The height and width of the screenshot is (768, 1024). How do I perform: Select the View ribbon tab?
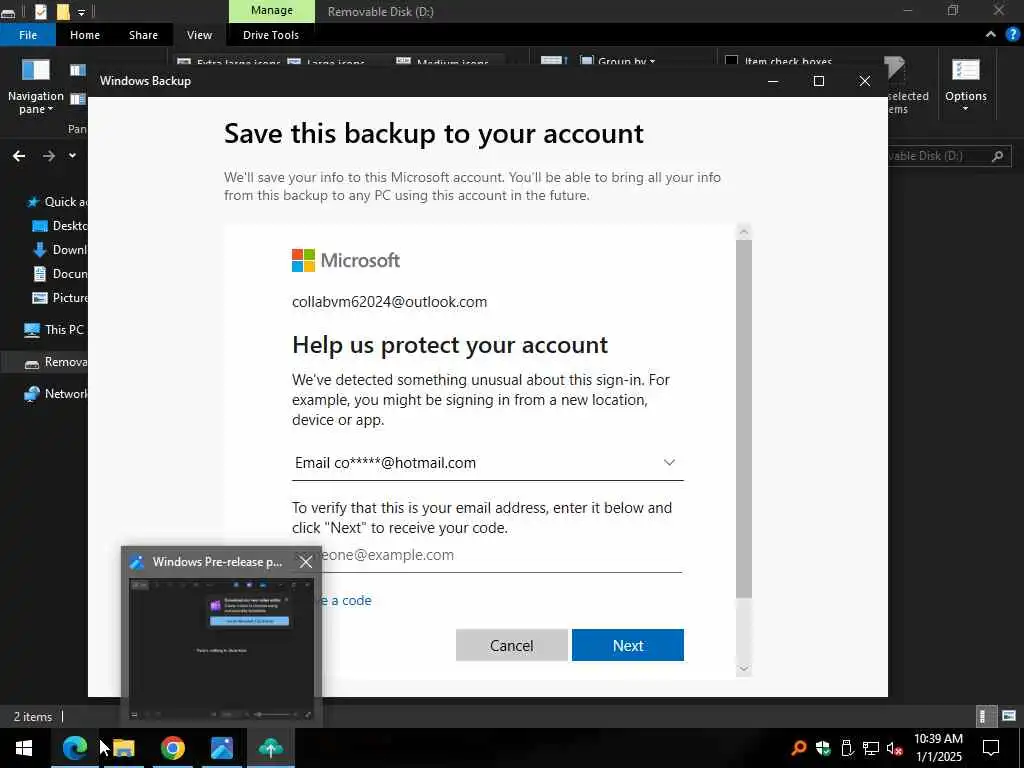(x=199, y=35)
